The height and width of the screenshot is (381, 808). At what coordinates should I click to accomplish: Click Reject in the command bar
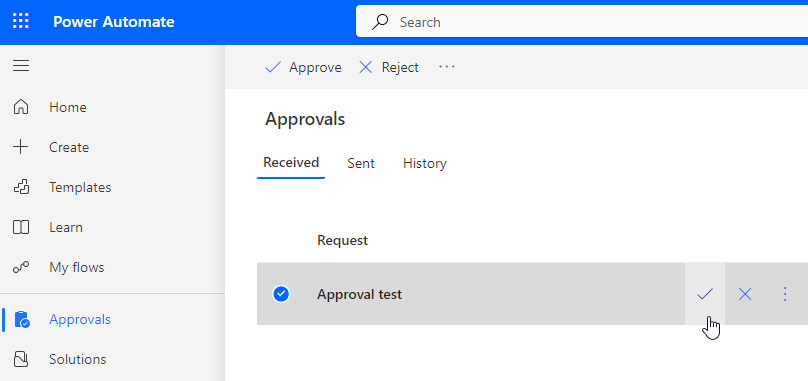[389, 68]
